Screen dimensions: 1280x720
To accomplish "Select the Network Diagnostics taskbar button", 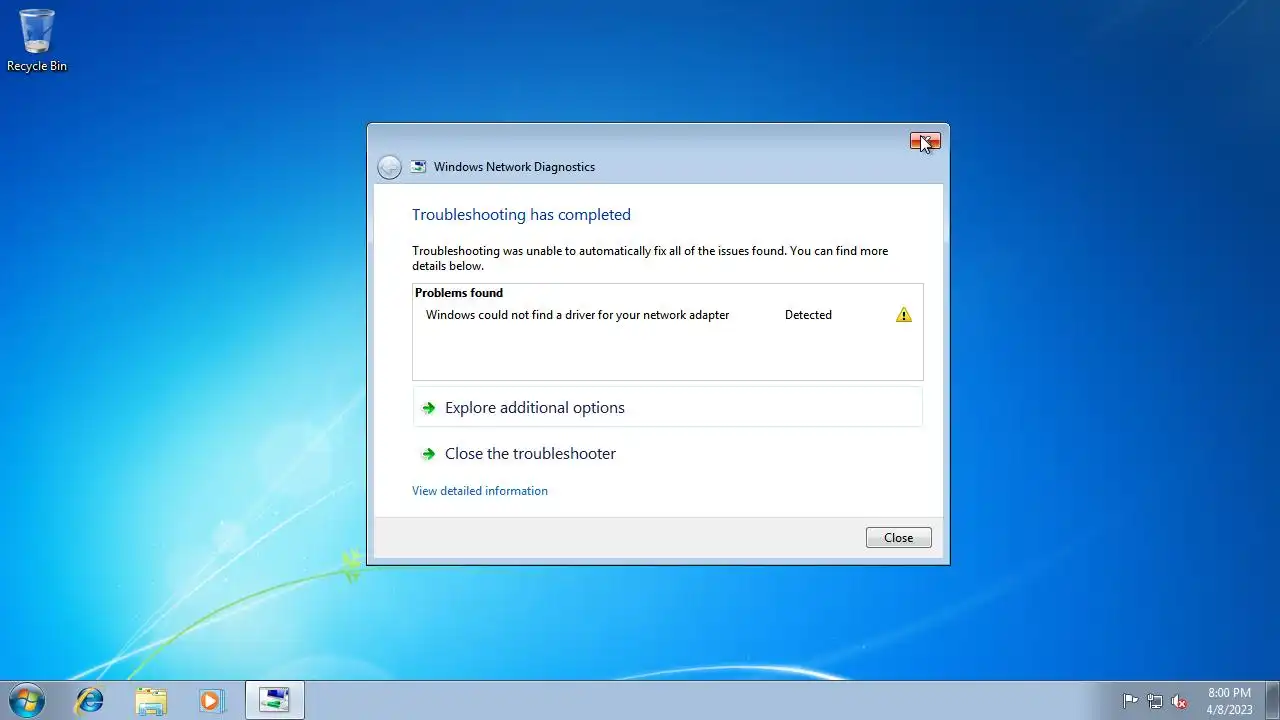I will [x=274, y=700].
